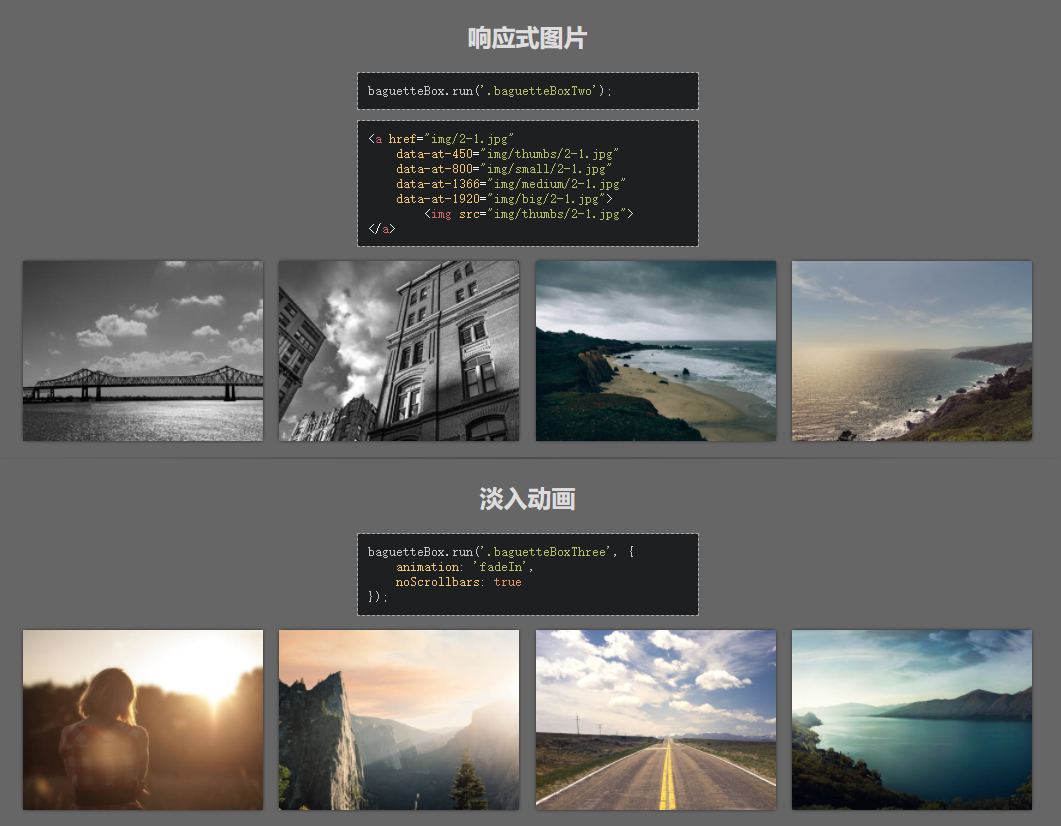Click the data-at-1366 attribute line
The width and height of the screenshot is (1061, 826).
510,184
